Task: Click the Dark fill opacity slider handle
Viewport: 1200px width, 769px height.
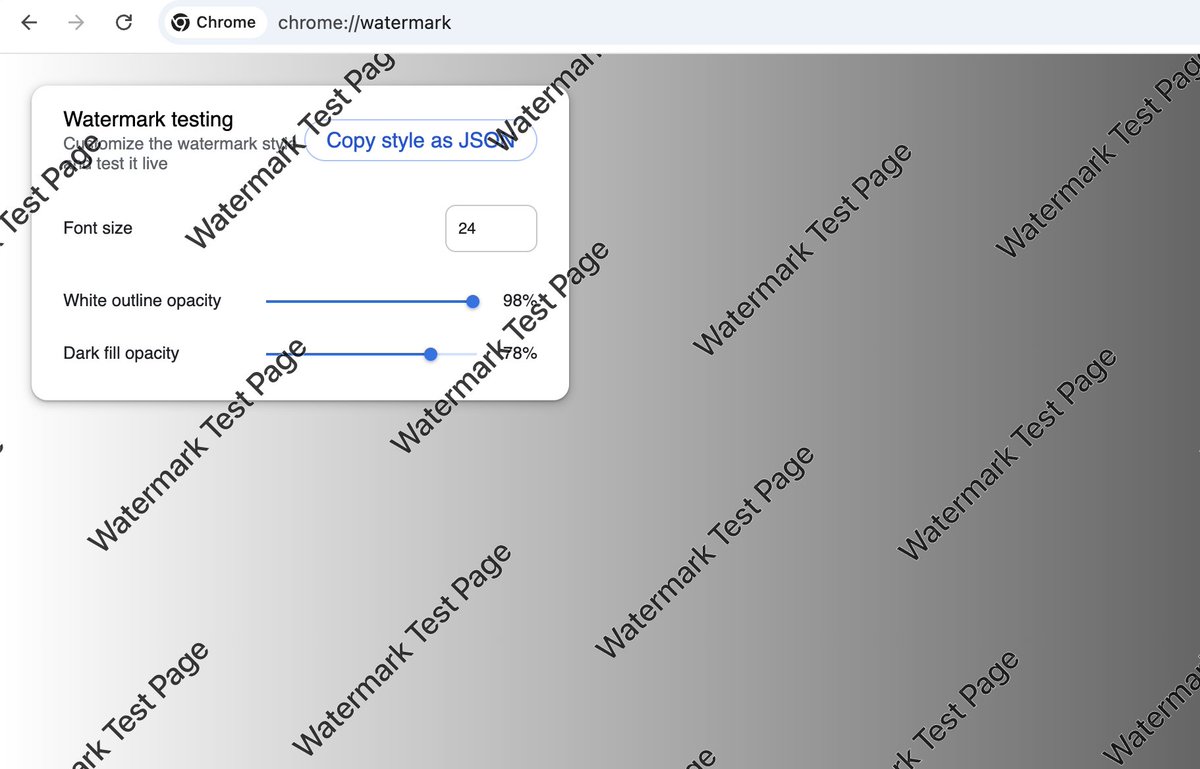Action: pos(431,354)
